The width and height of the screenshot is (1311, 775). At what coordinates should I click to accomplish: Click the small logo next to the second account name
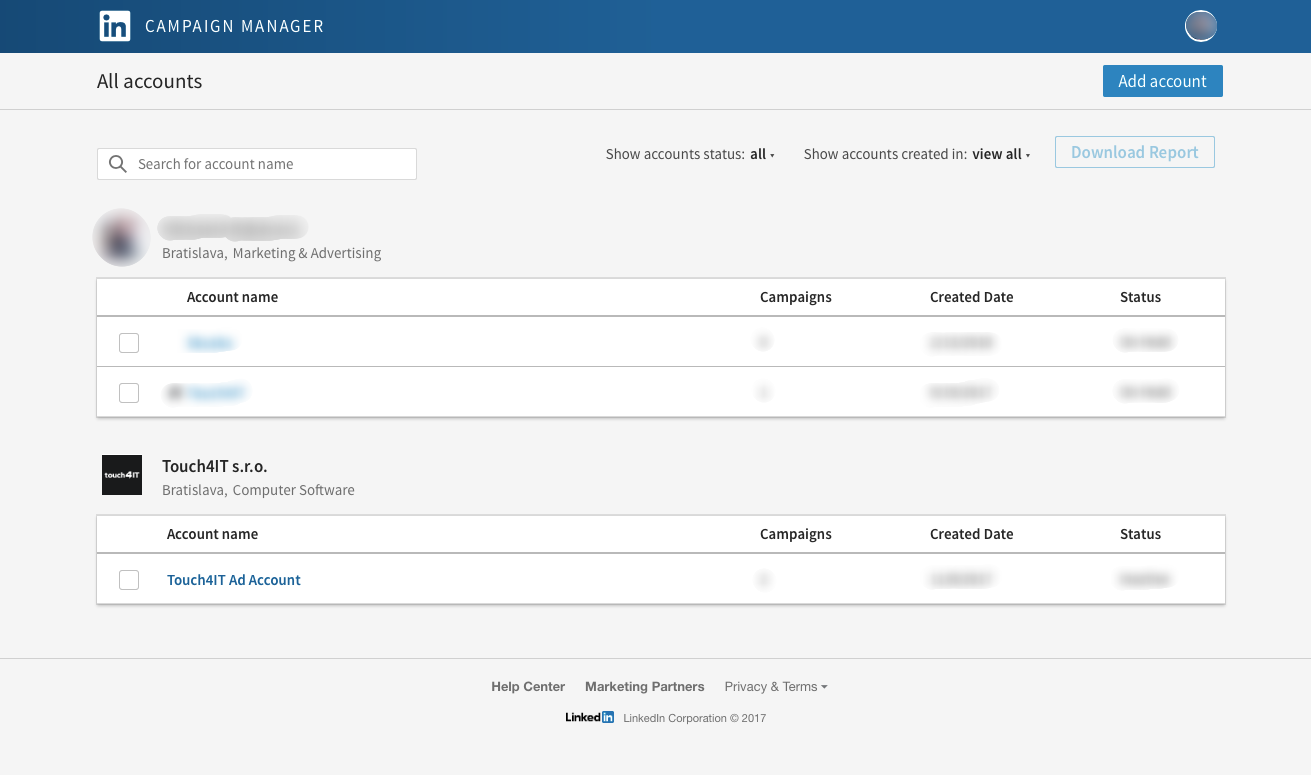(175, 392)
